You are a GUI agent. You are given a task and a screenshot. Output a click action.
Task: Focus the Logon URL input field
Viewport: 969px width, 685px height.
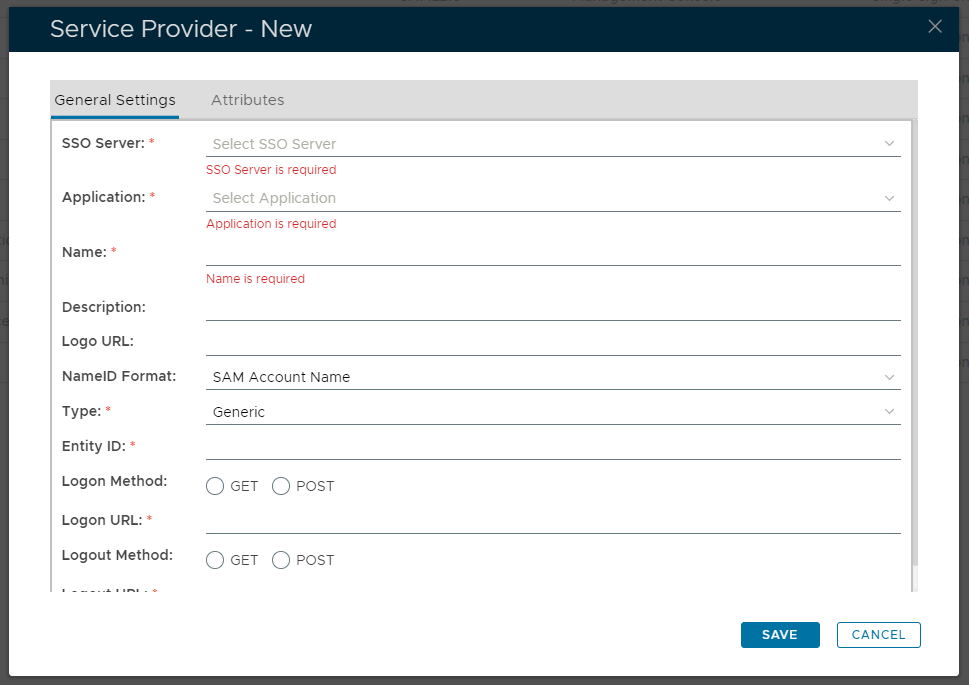552,521
